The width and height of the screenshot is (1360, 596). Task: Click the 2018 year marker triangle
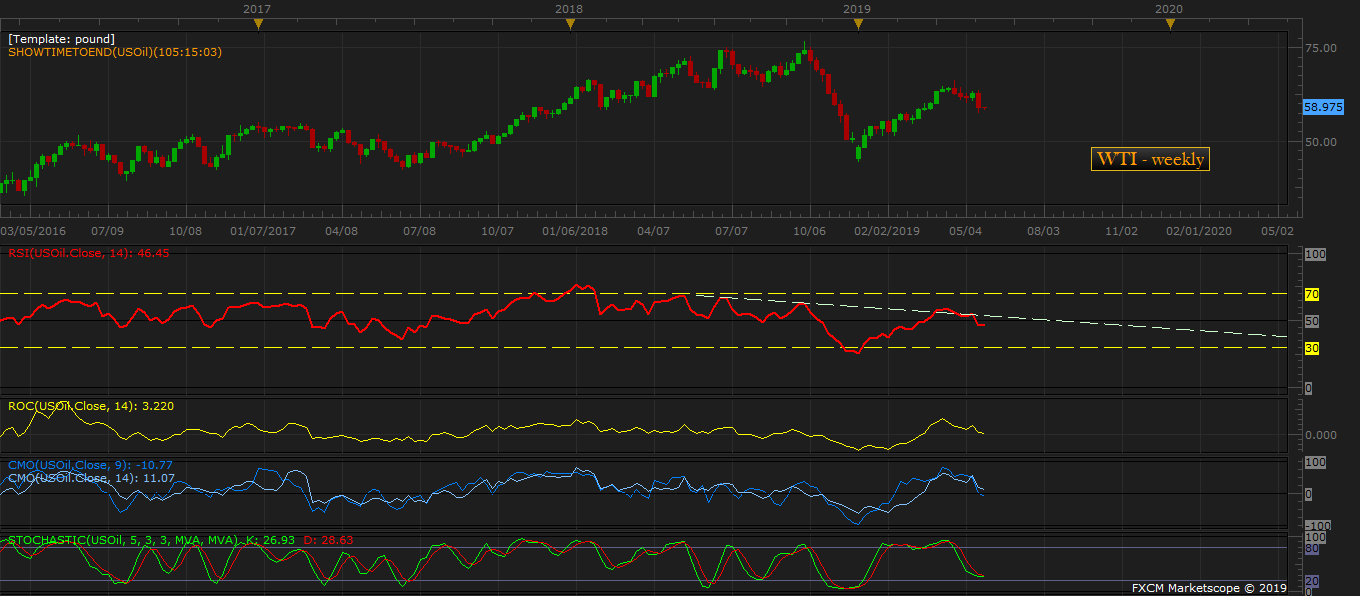(x=569, y=23)
